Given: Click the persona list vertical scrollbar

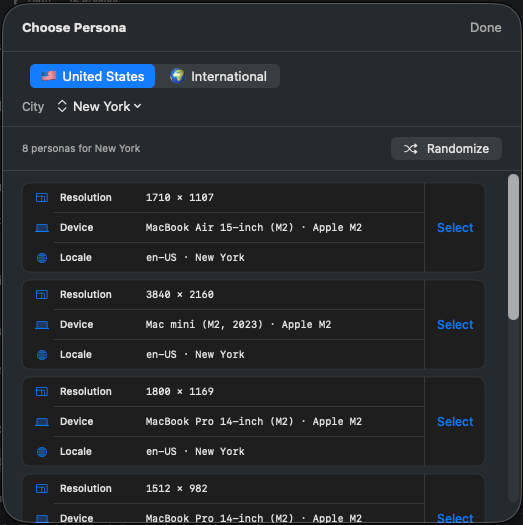Looking at the screenshot, I should (513, 247).
